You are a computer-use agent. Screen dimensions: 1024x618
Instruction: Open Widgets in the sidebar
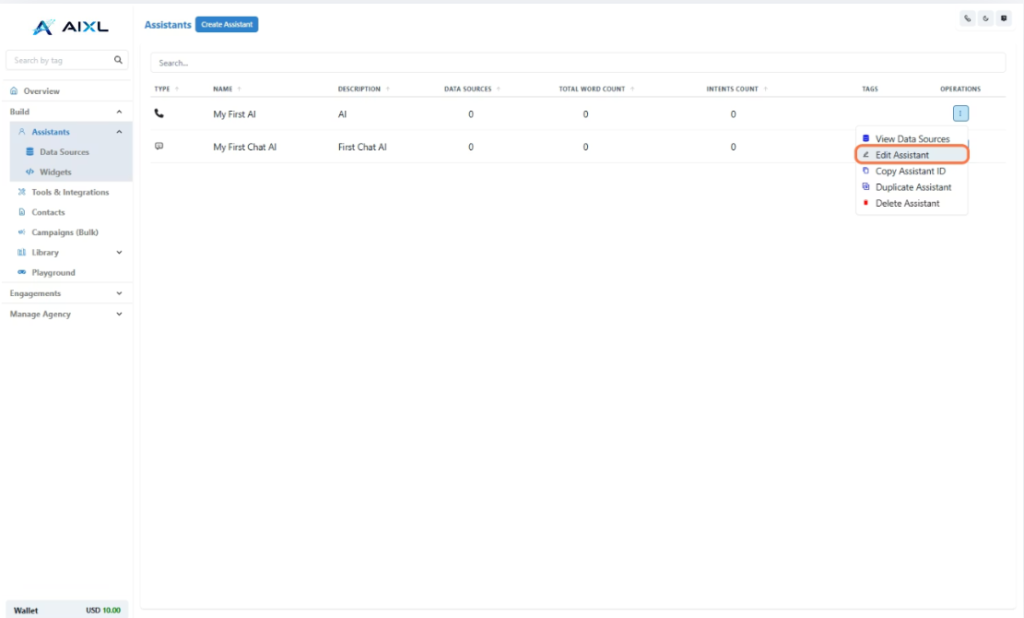point(55,172)
